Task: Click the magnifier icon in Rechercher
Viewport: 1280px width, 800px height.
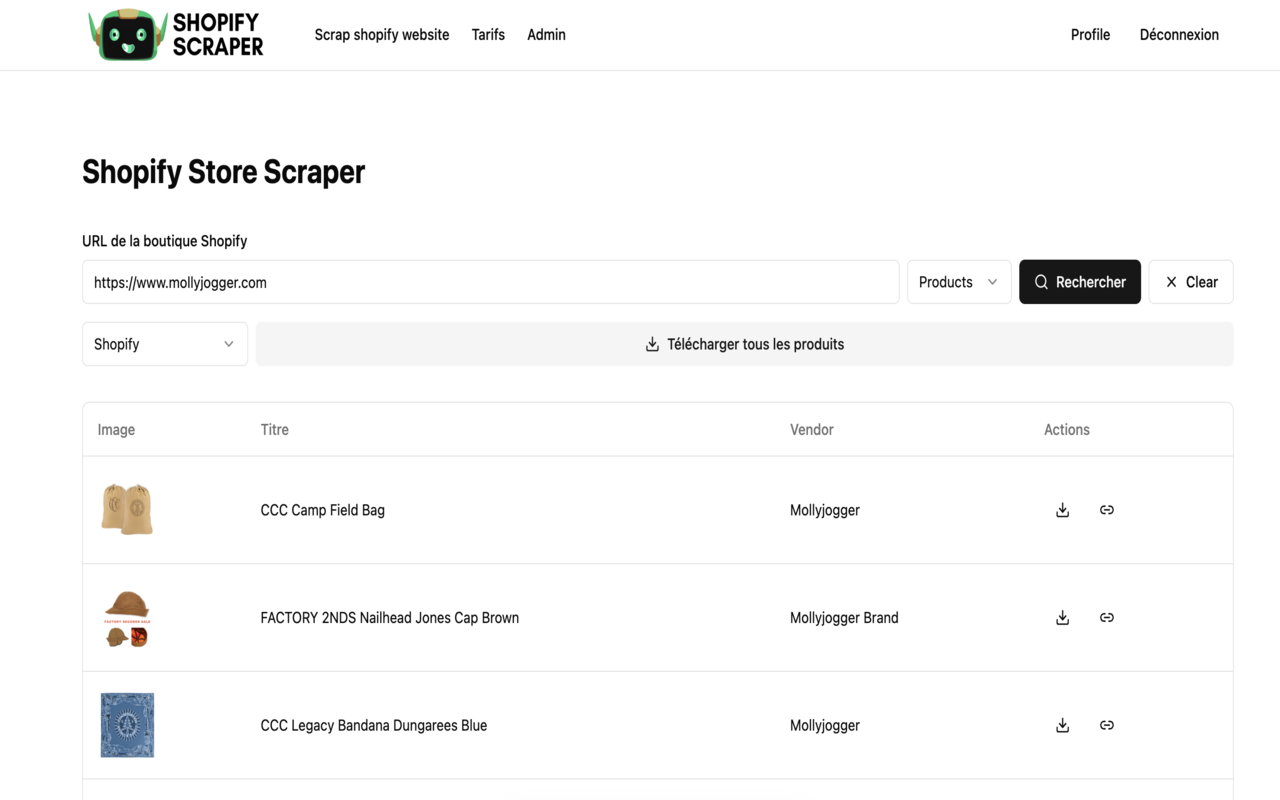Action: tap(1041, 282)
